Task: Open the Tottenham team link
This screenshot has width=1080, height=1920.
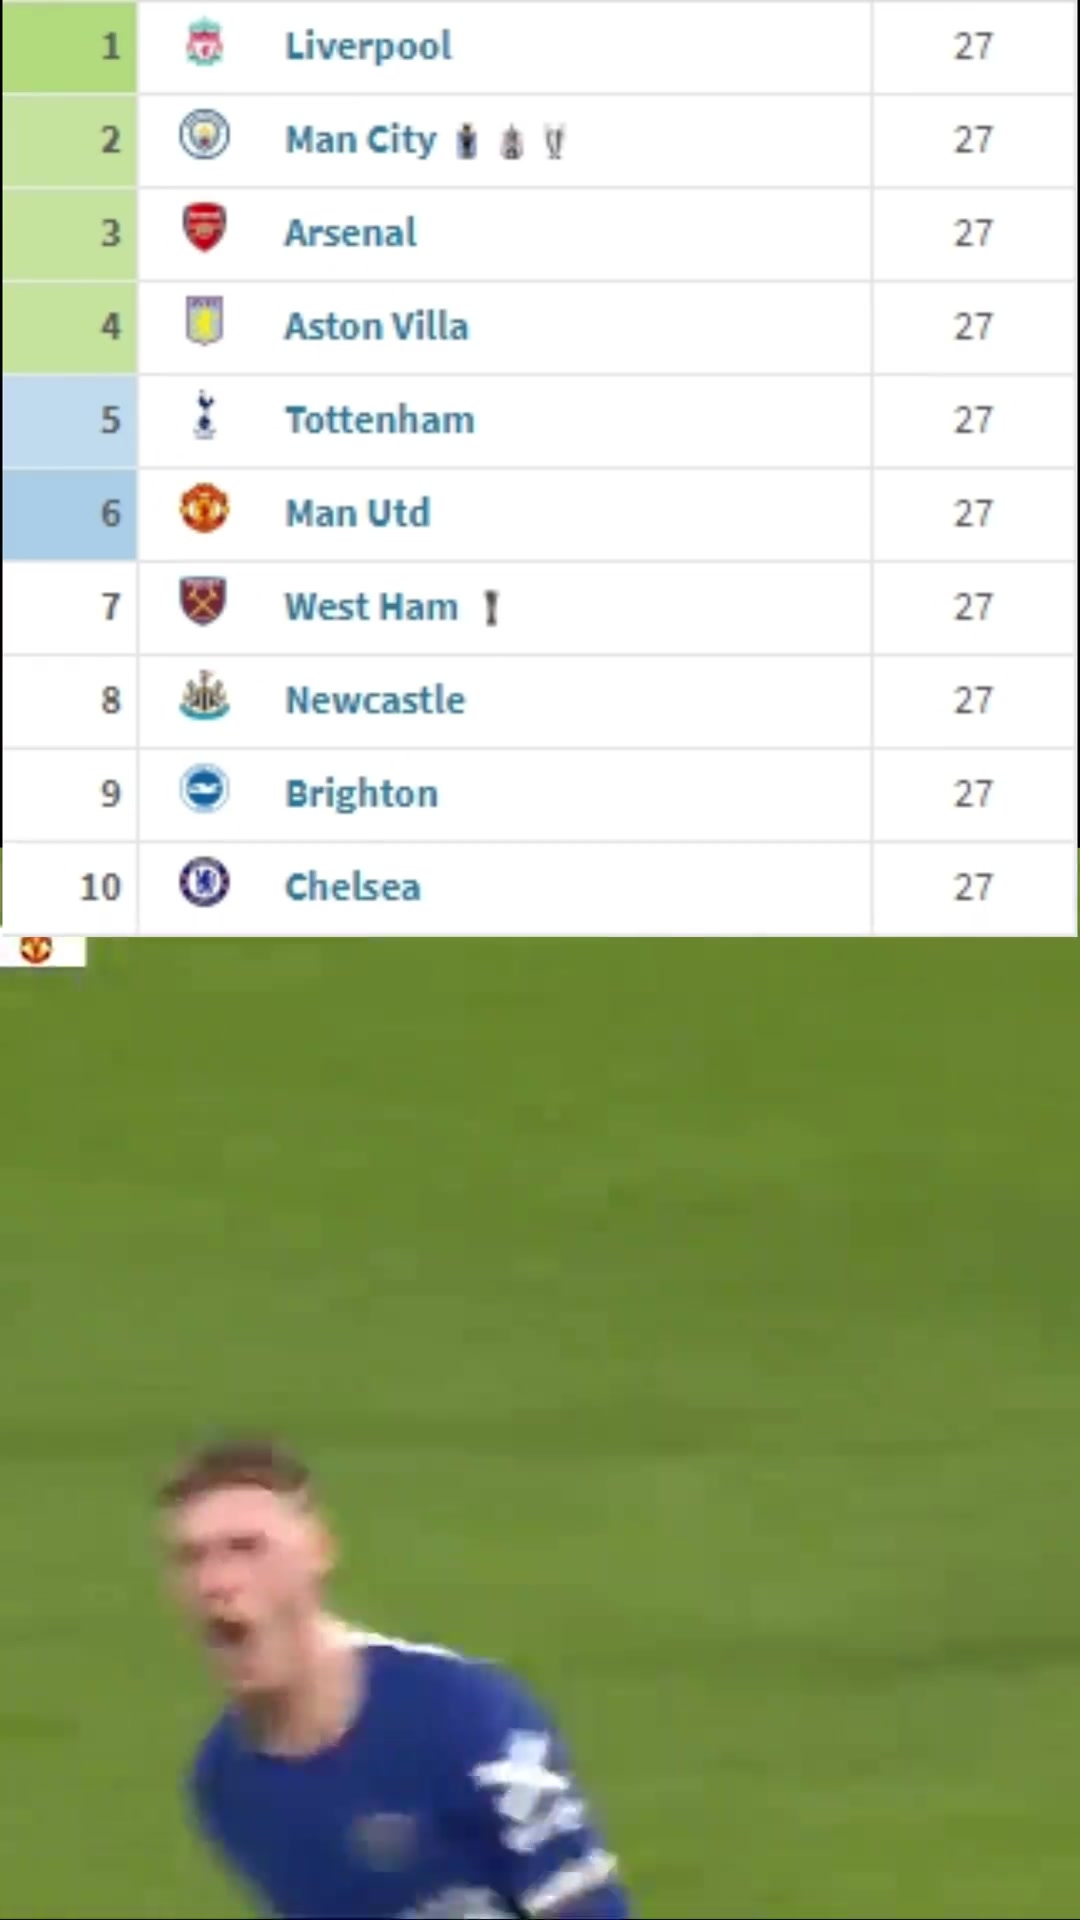Action: click(380, 420)
